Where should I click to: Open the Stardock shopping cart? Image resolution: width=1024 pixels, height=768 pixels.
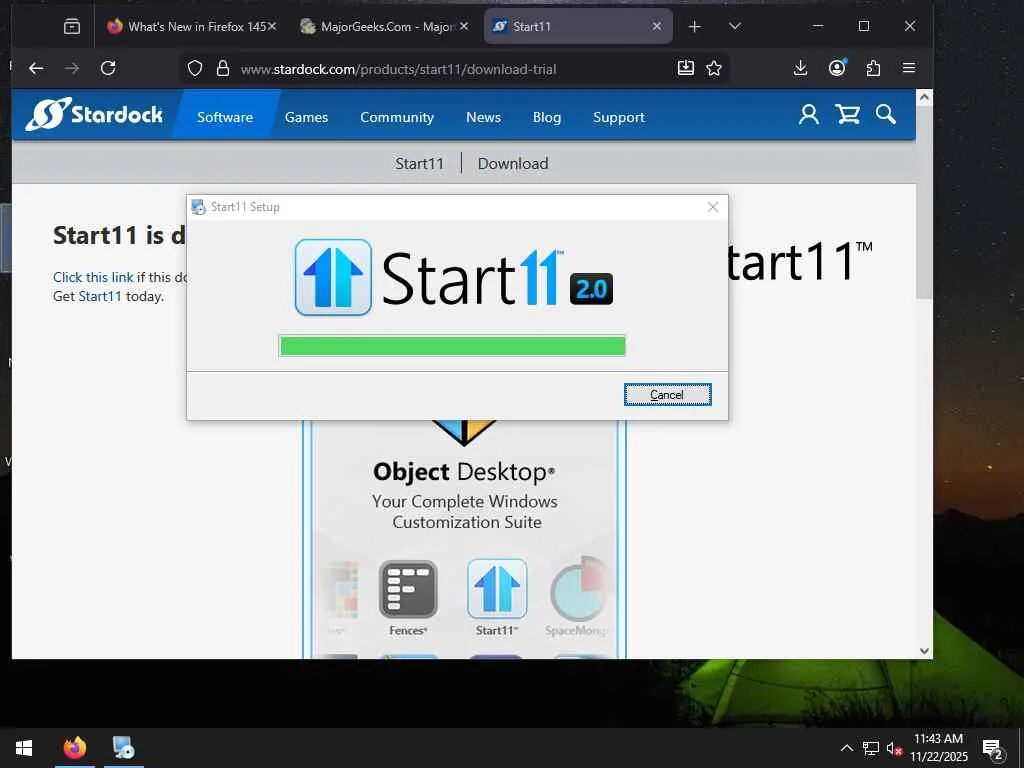tap(847, 114)
